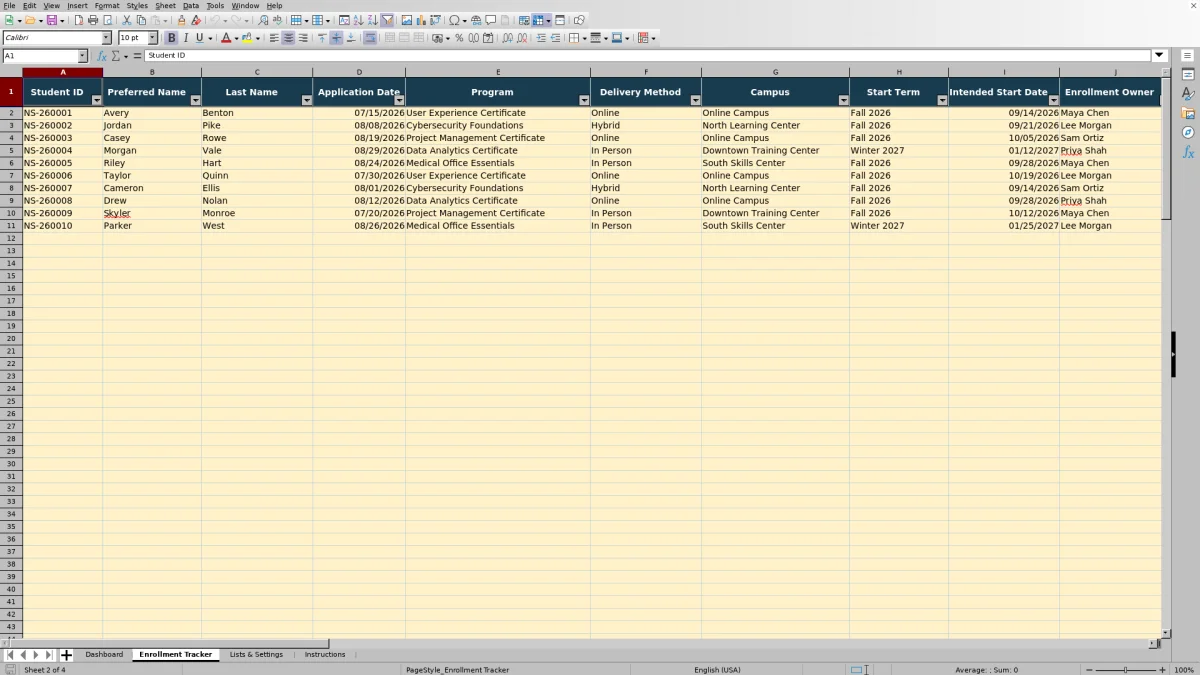Open the sidebar Navigator compass icon
Screen dimensions: 1200x675
click(1188, 132)
